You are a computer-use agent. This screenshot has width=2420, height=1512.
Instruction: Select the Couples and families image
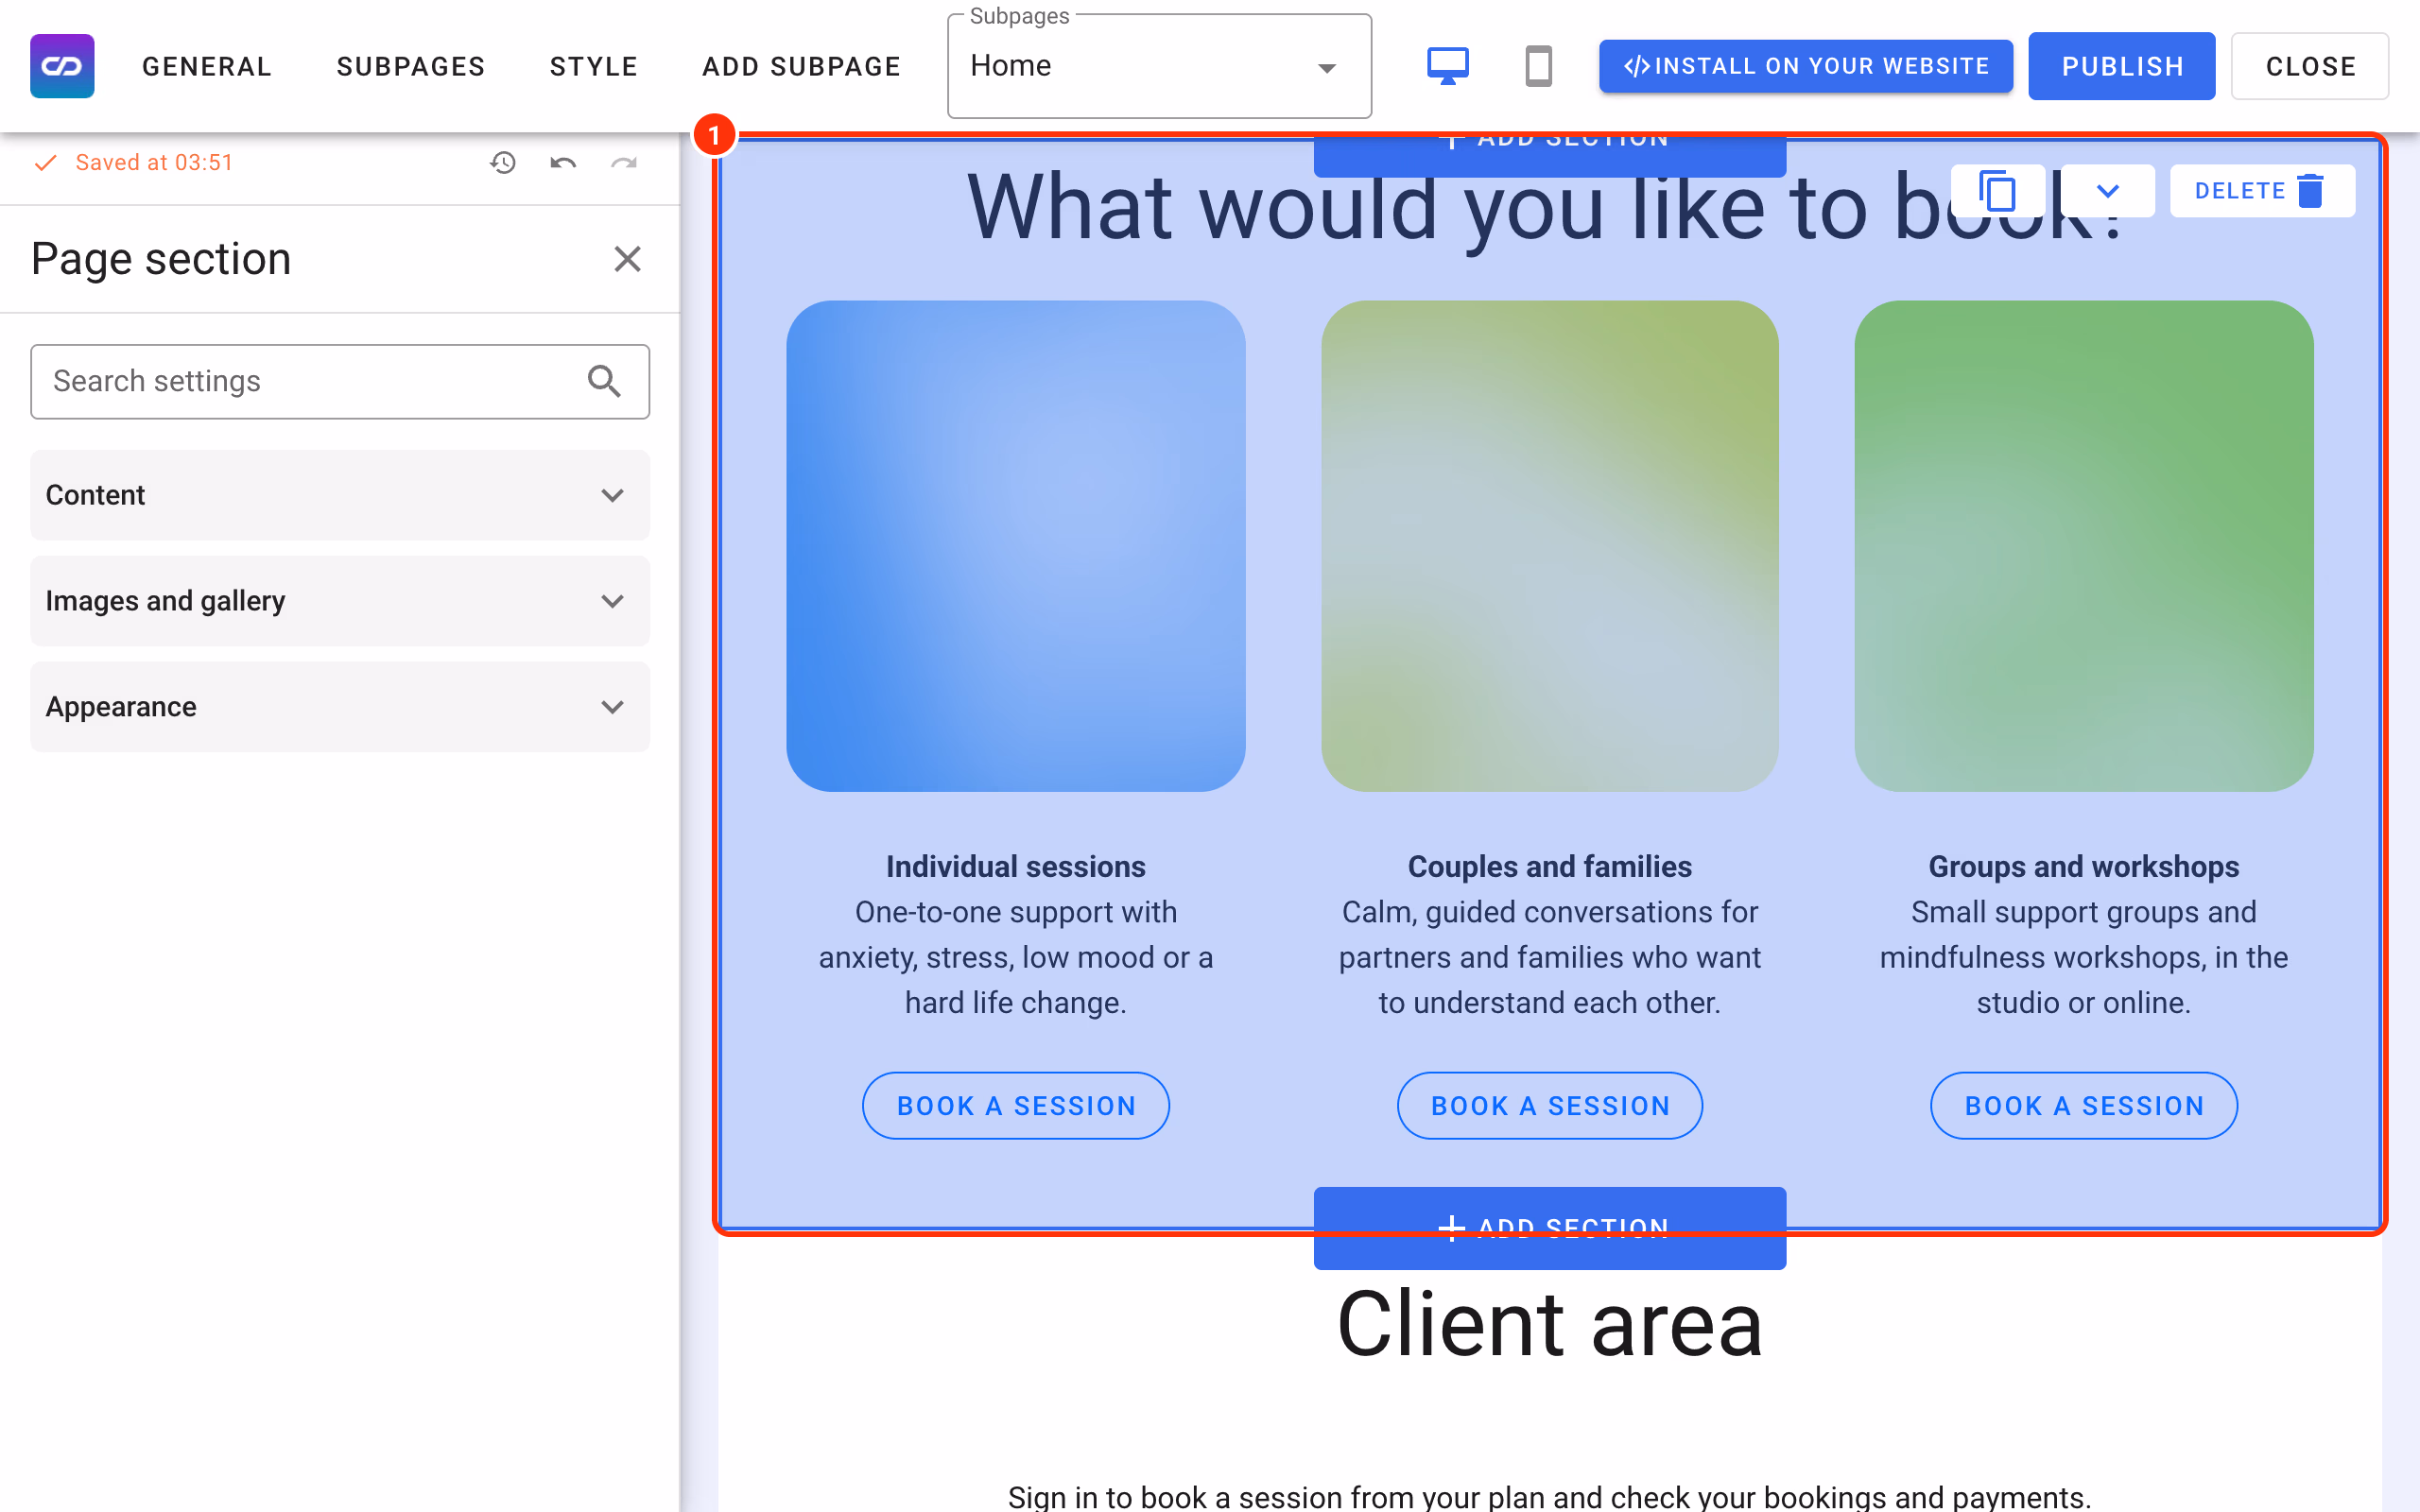[x=1550, y=546]
